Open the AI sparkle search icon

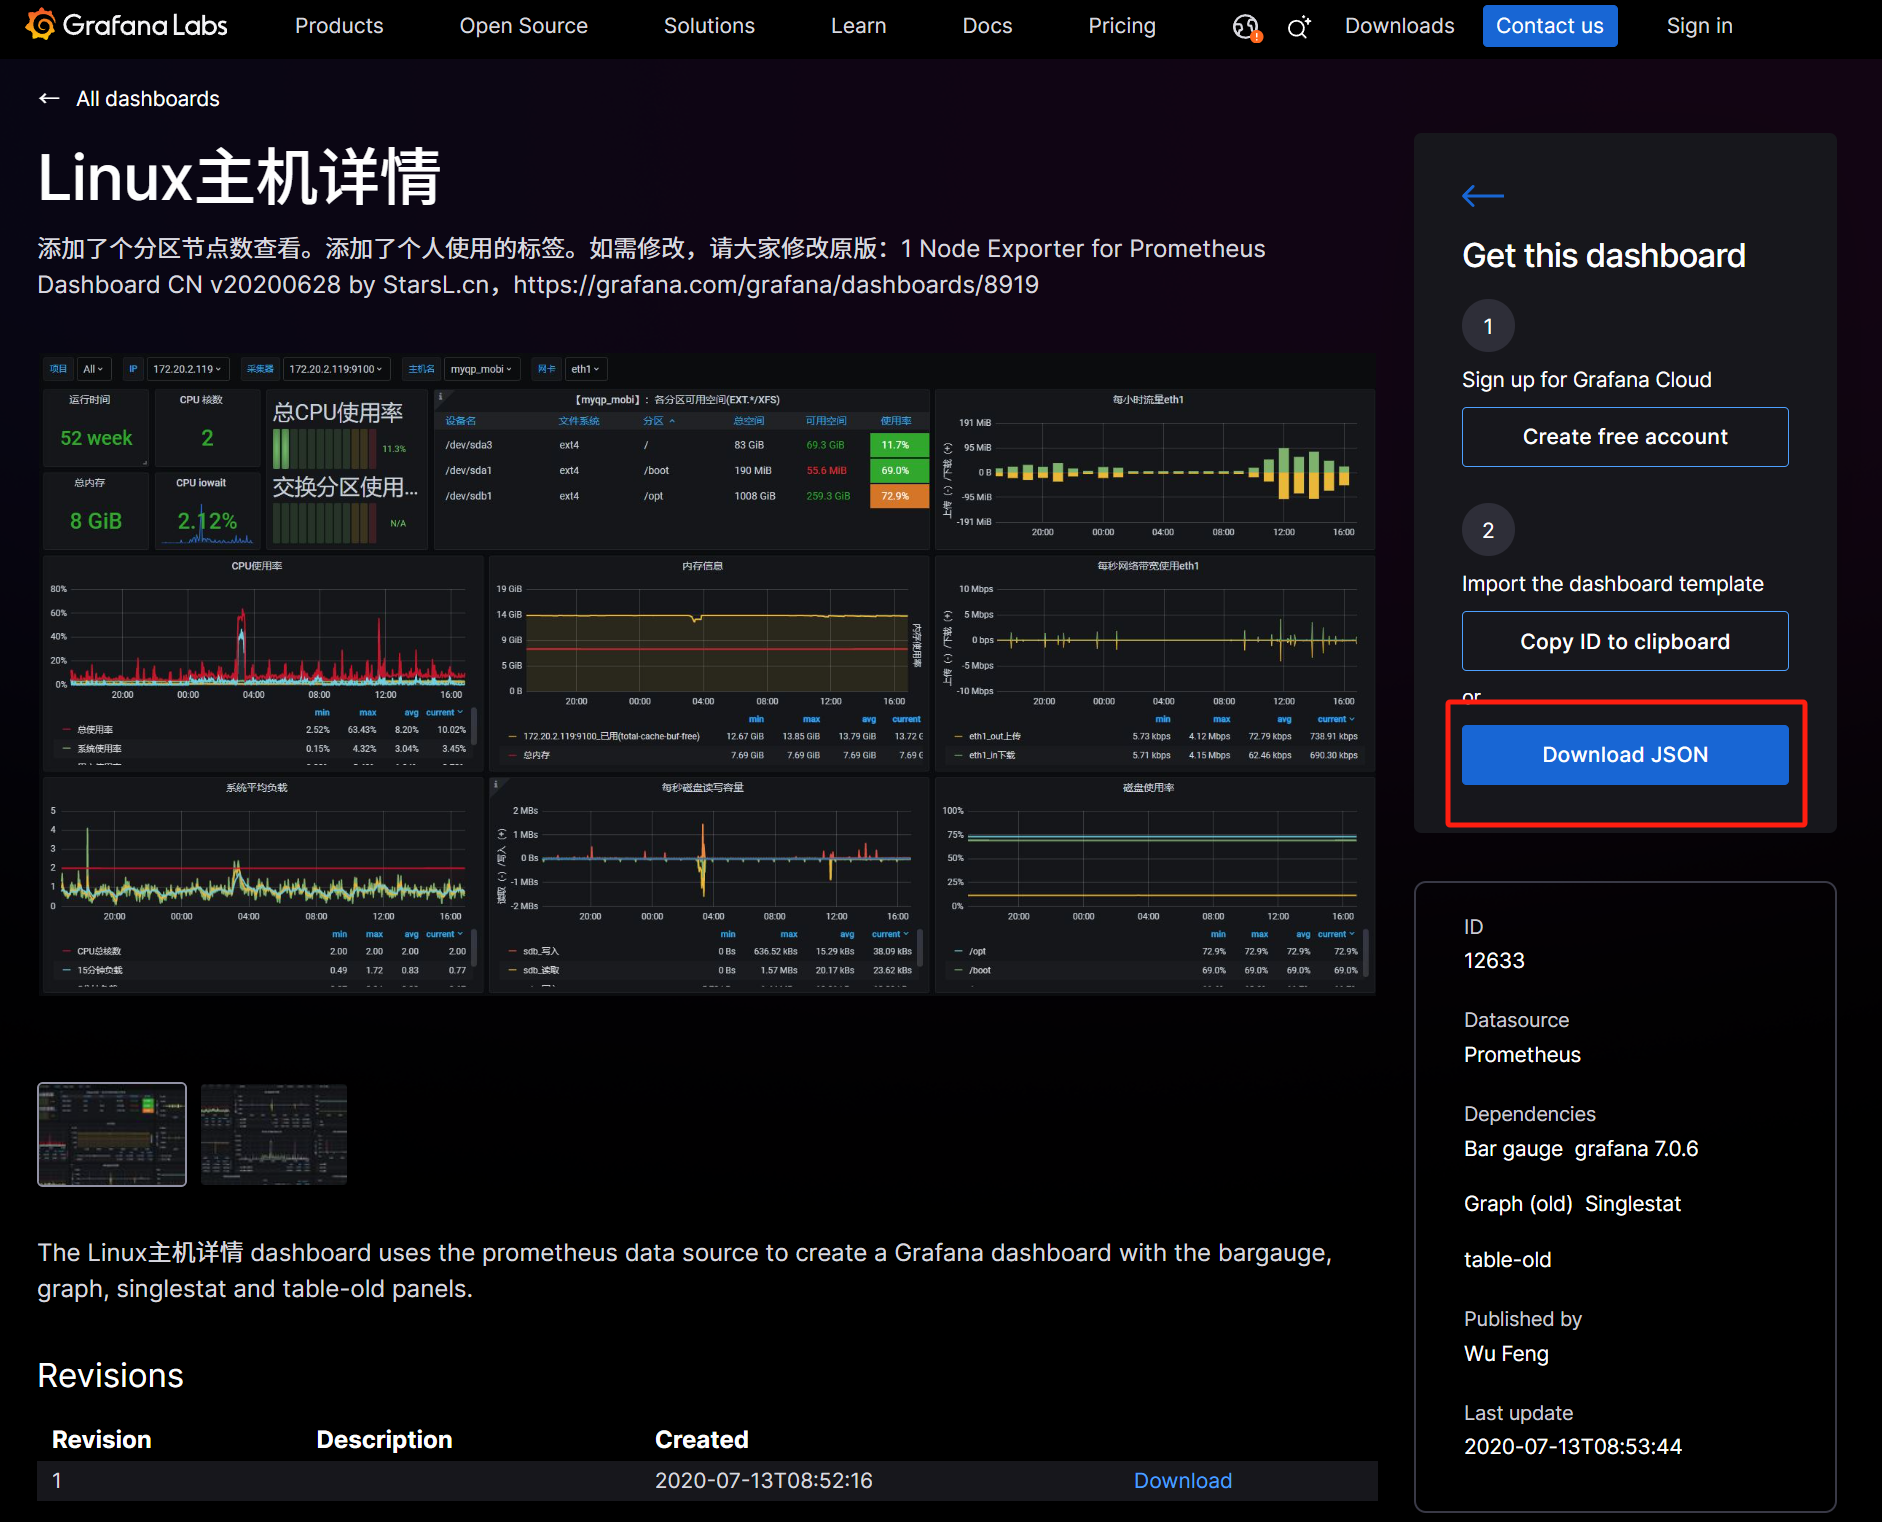1298,27
